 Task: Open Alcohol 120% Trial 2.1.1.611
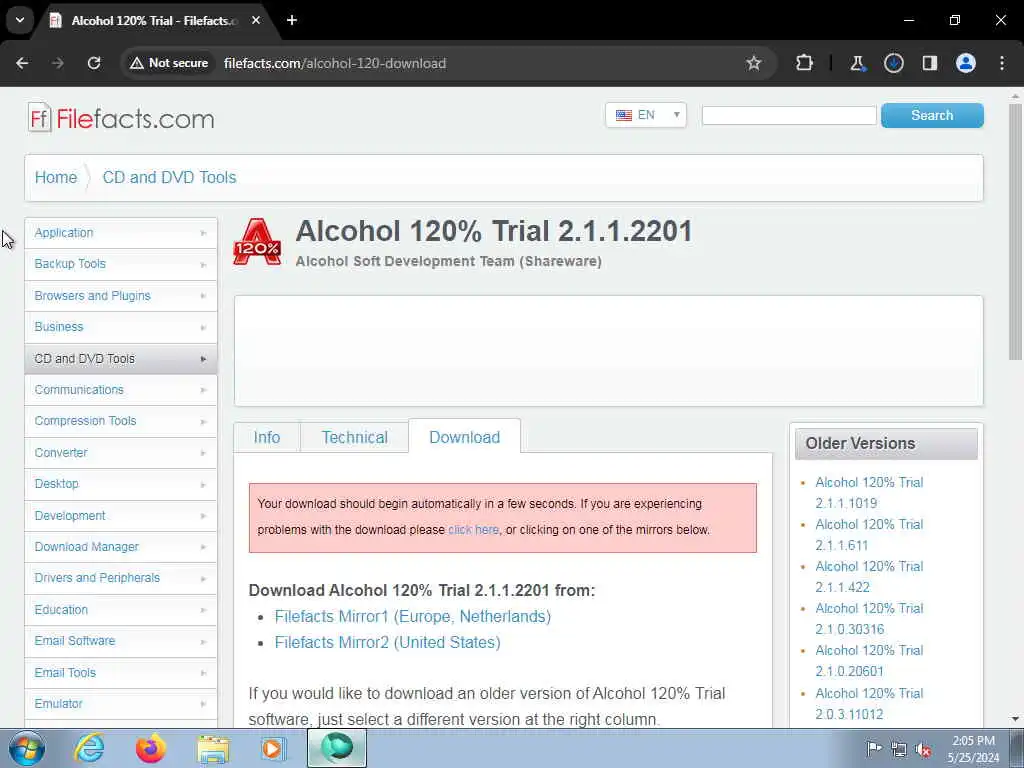click(x=869, y=534)
